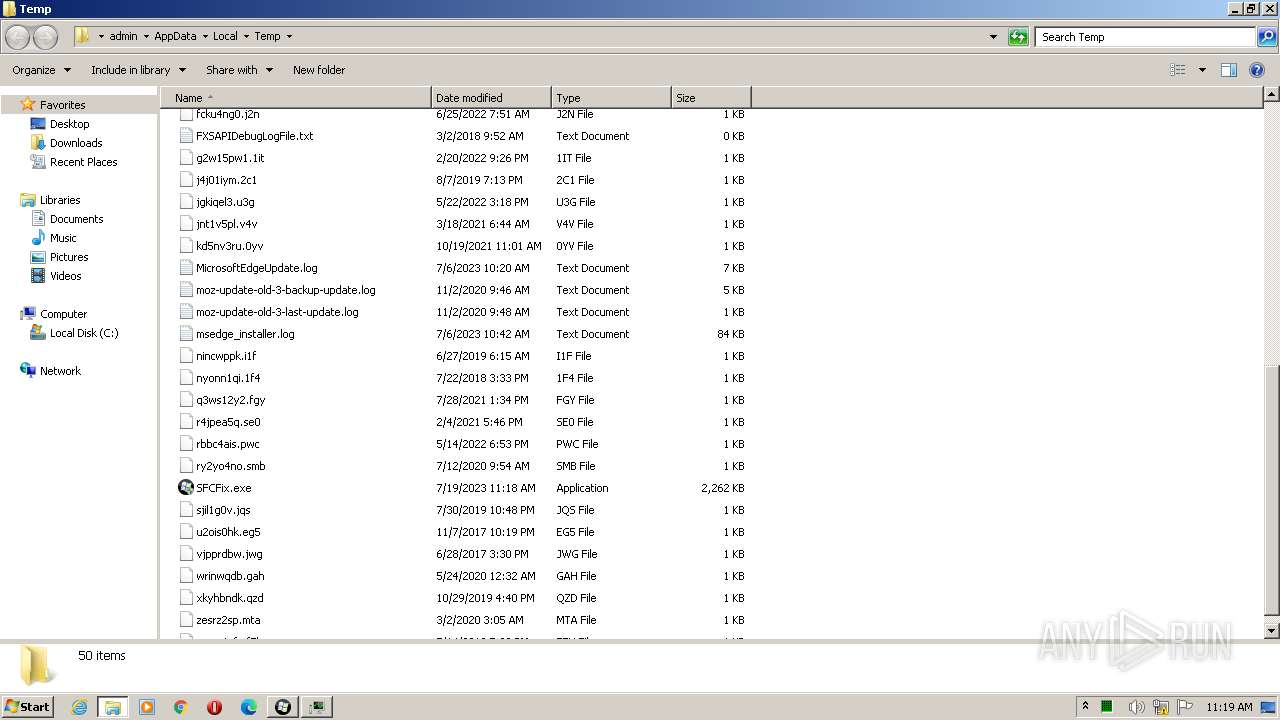The height and width of the screenshot is (720, 1280).
Task: Open the Share with dropdown
Action: [x=239, y=70]
